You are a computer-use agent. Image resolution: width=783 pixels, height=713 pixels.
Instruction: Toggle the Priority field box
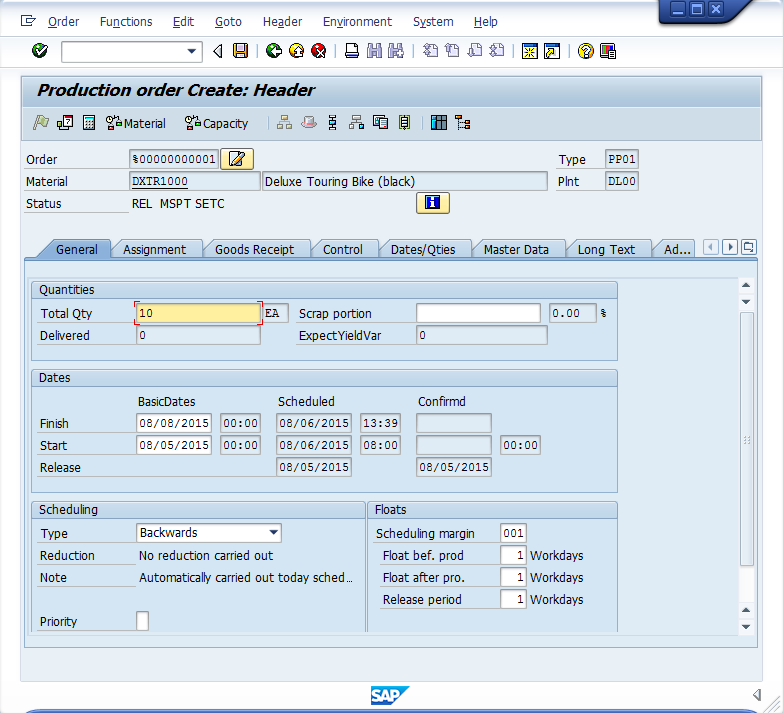coord(142,621)
